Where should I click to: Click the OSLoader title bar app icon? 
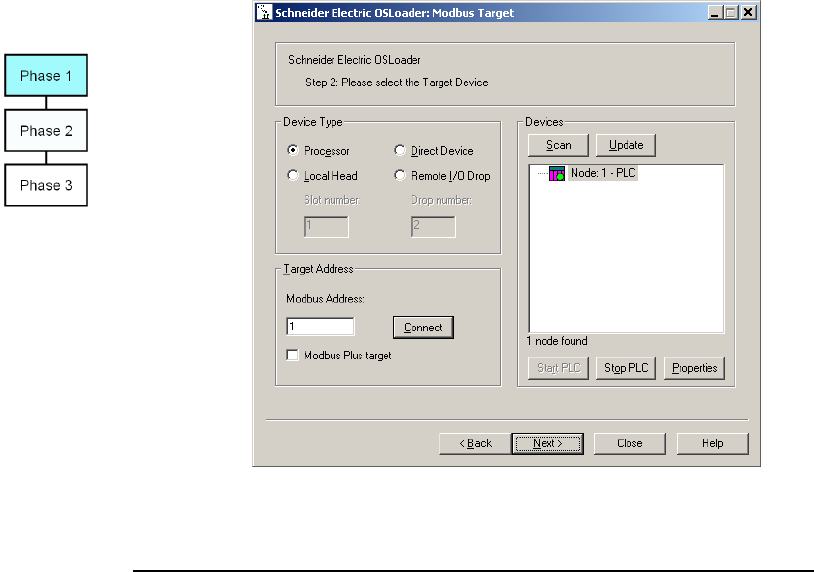click(264, 12)
